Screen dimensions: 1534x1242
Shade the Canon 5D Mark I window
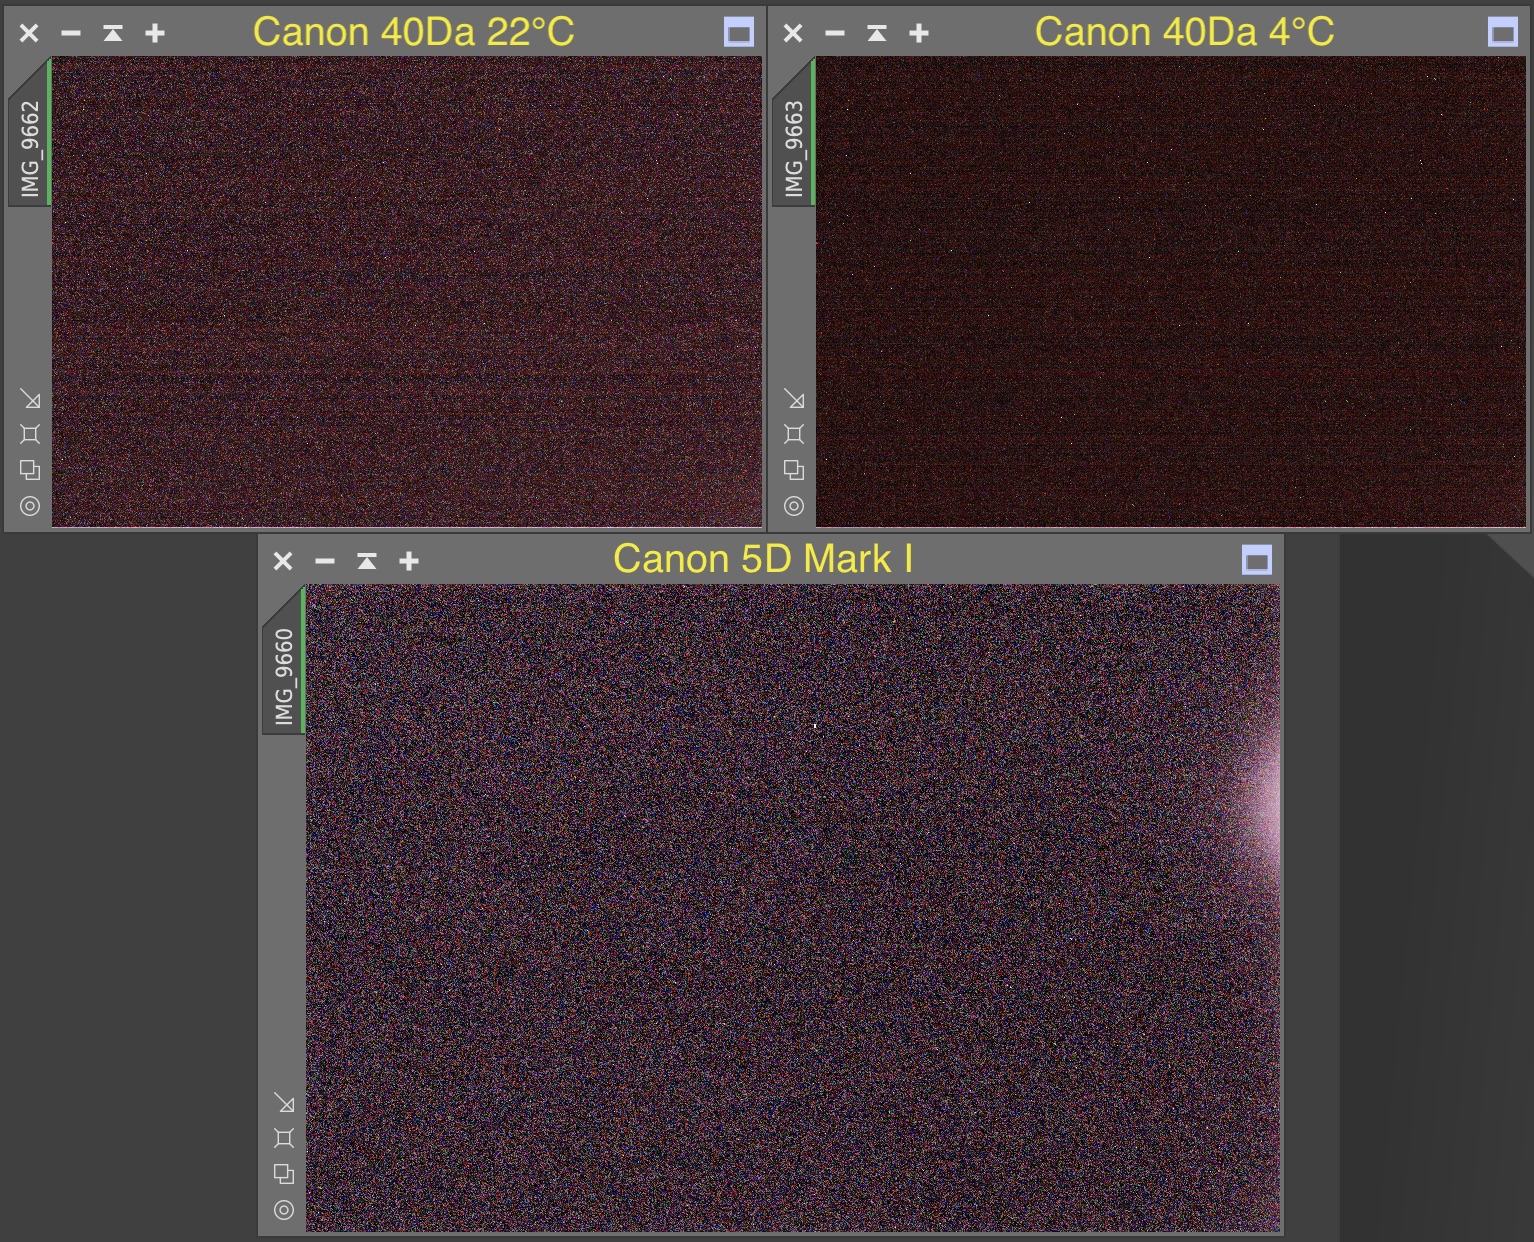(367, 562)
